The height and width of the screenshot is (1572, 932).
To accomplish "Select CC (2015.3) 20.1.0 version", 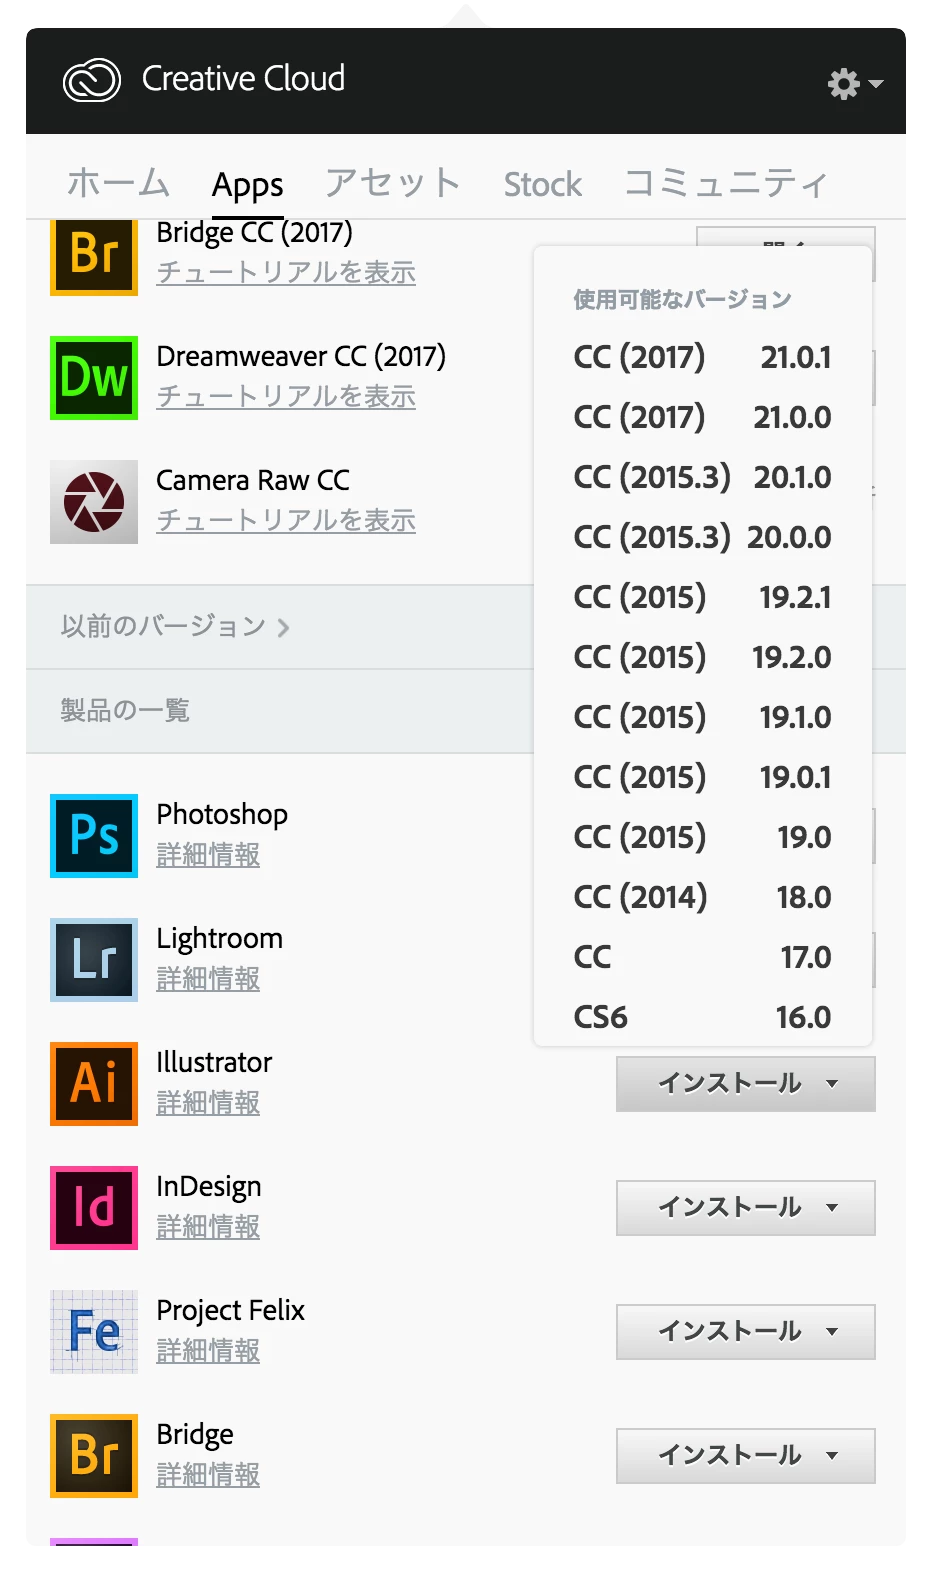I will click(x=703, y=477).
